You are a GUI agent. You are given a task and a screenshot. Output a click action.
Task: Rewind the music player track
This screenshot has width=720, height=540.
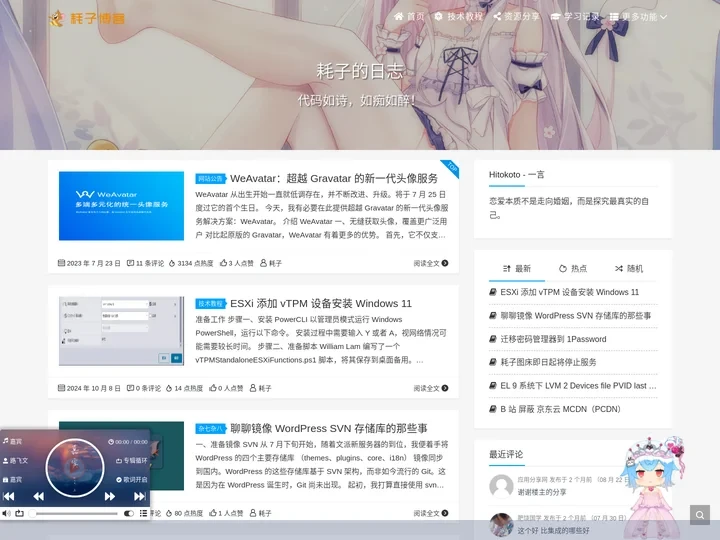(39, 496)
